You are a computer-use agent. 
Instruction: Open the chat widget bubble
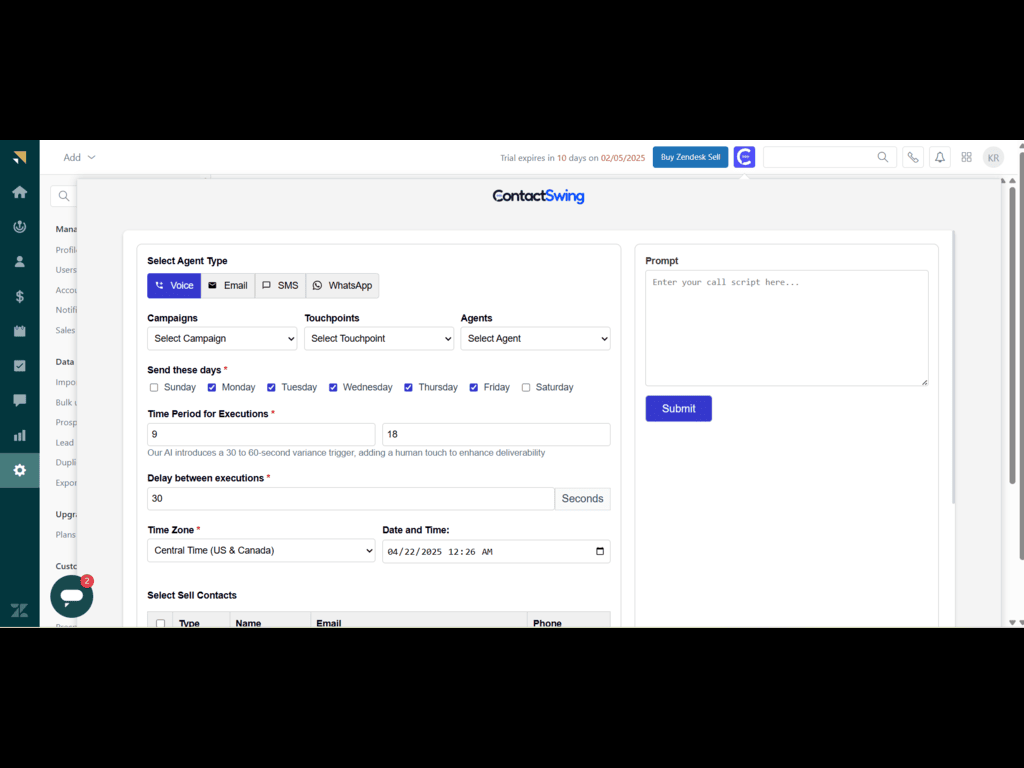pos(71,596)
